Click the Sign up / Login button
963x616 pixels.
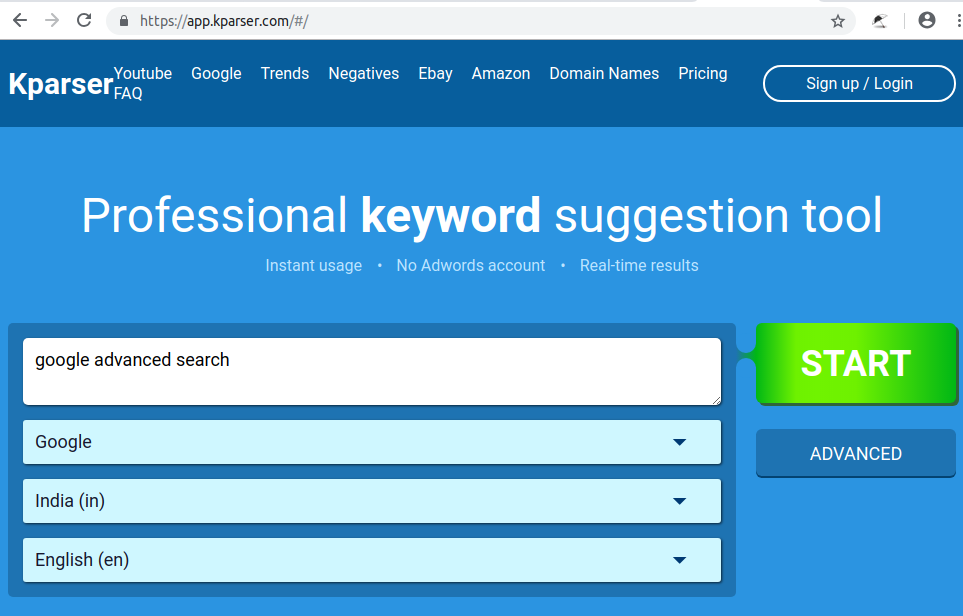858,83
